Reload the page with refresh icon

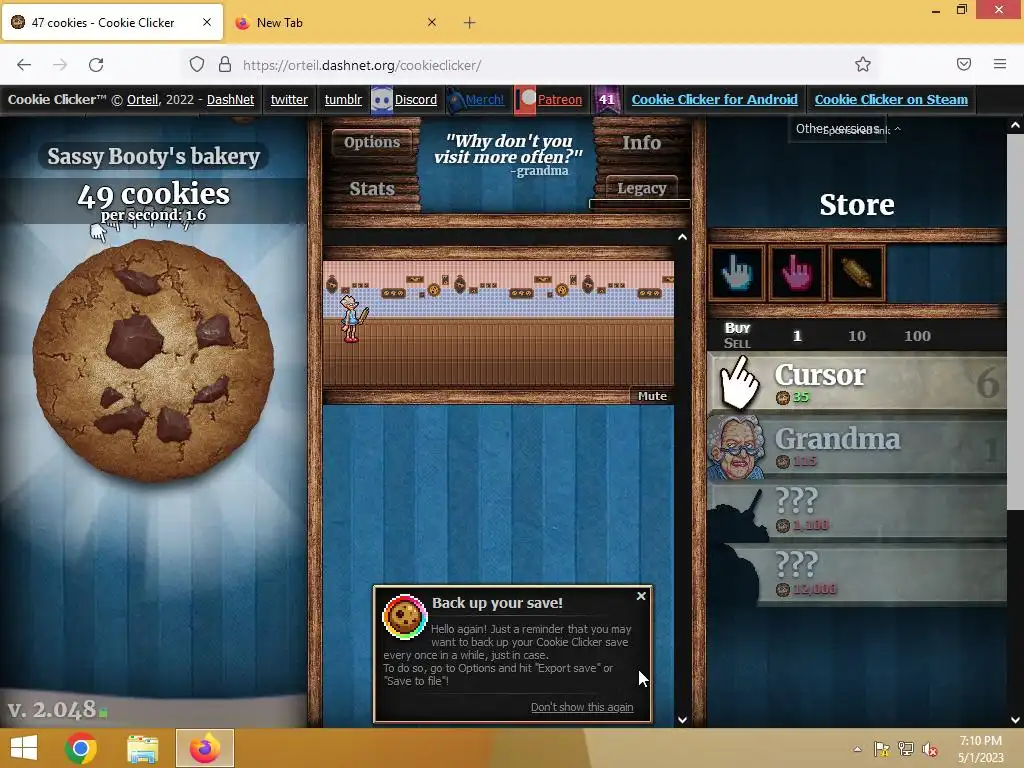[x=96, y=65]
